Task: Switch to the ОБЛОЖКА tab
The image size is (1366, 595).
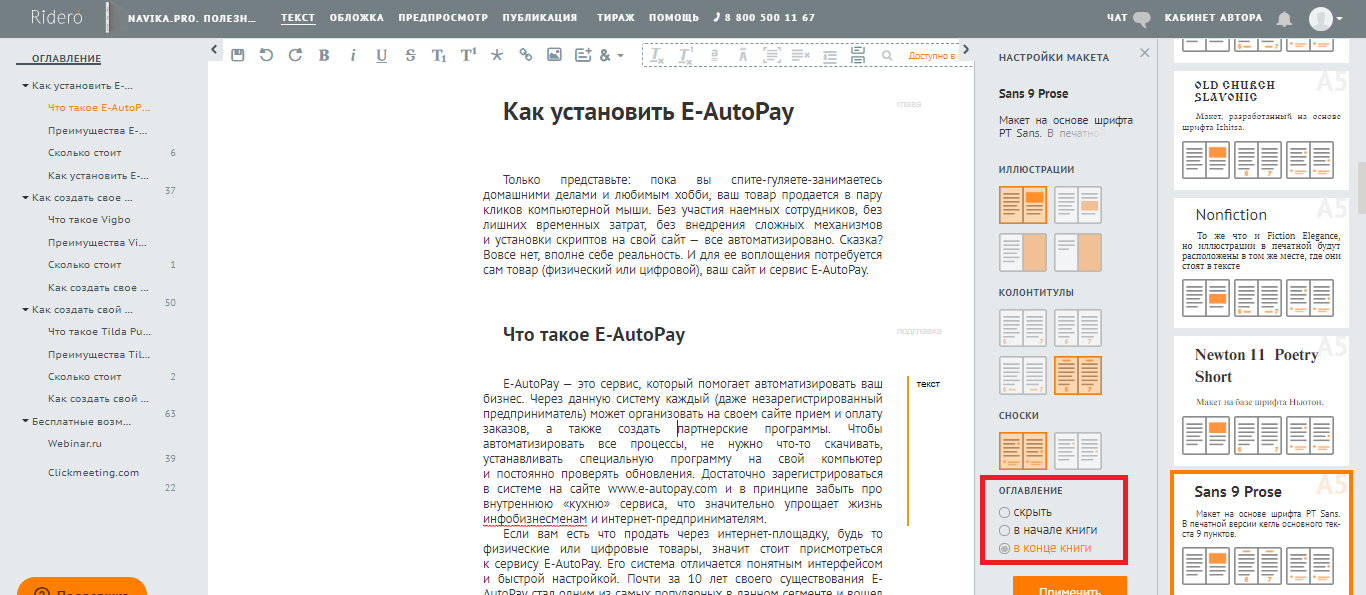Action: [x=357, y=18]
